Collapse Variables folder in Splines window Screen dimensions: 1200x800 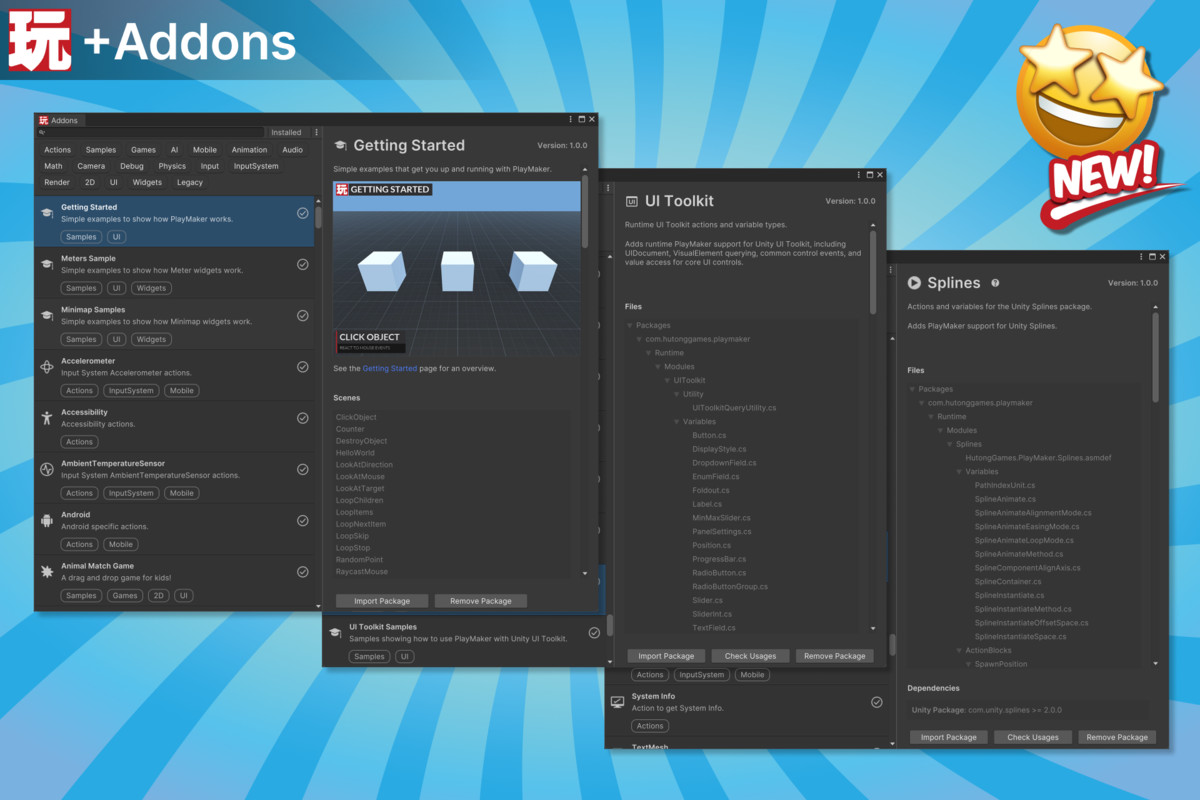point(960,471)
